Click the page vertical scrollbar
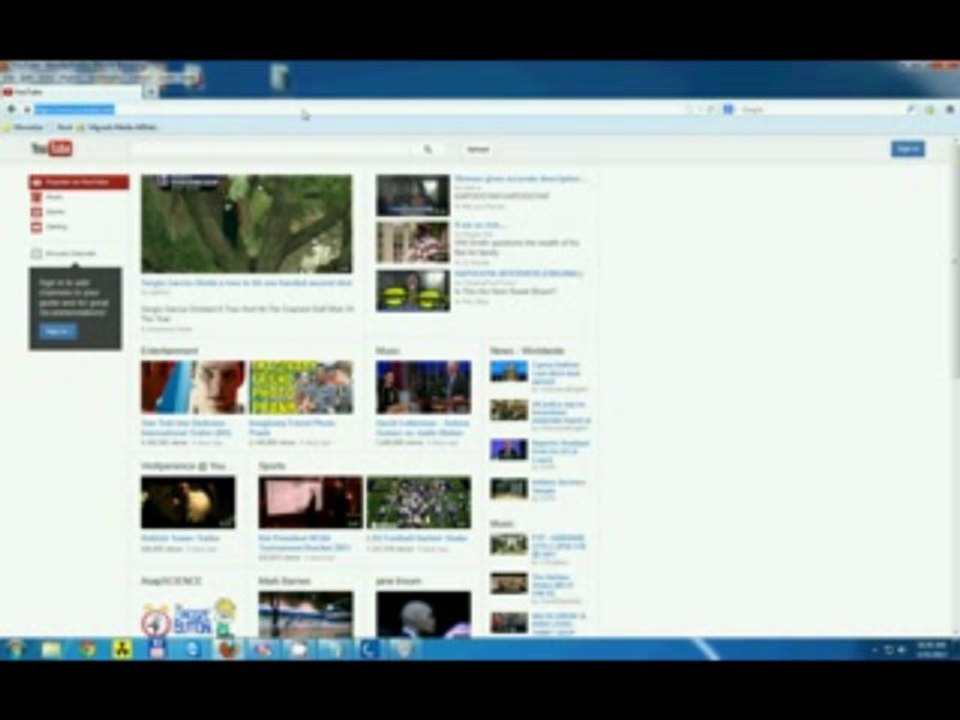 [955, 386]
